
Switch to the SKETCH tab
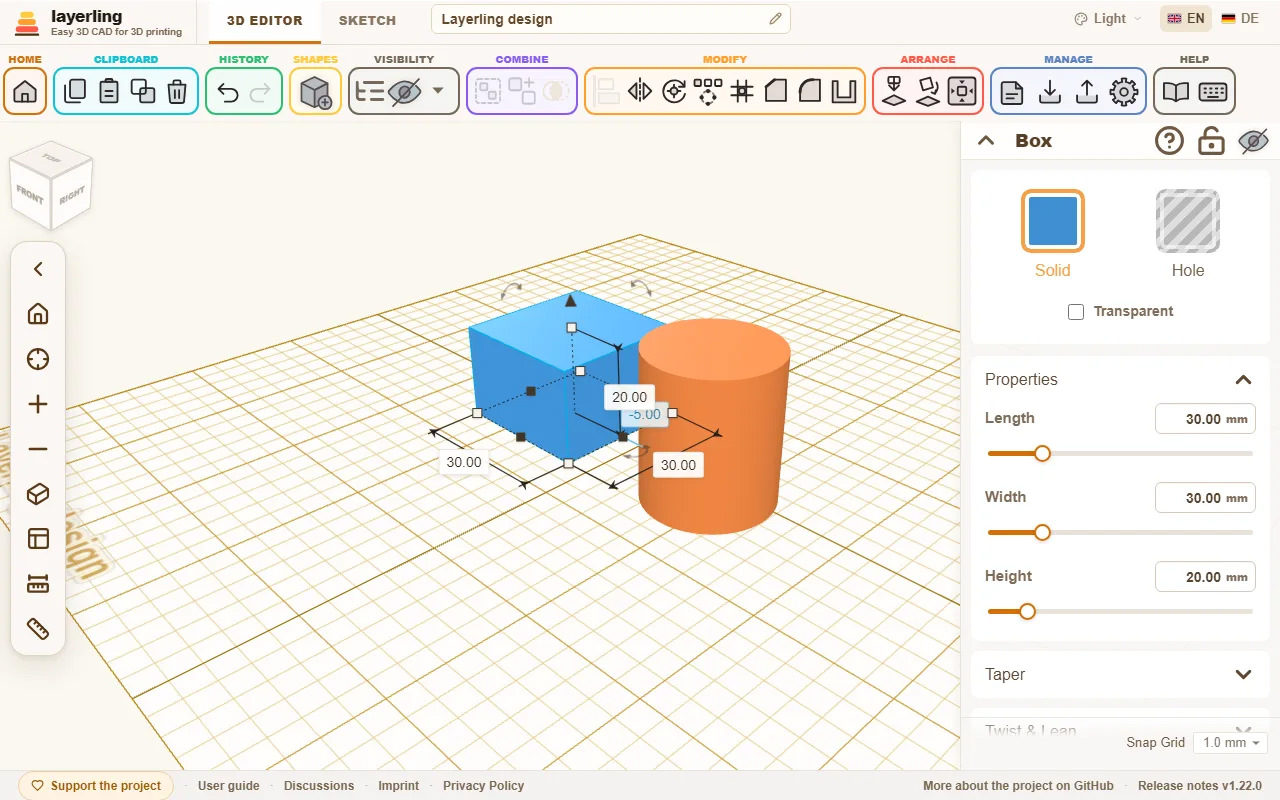(367, 20)
